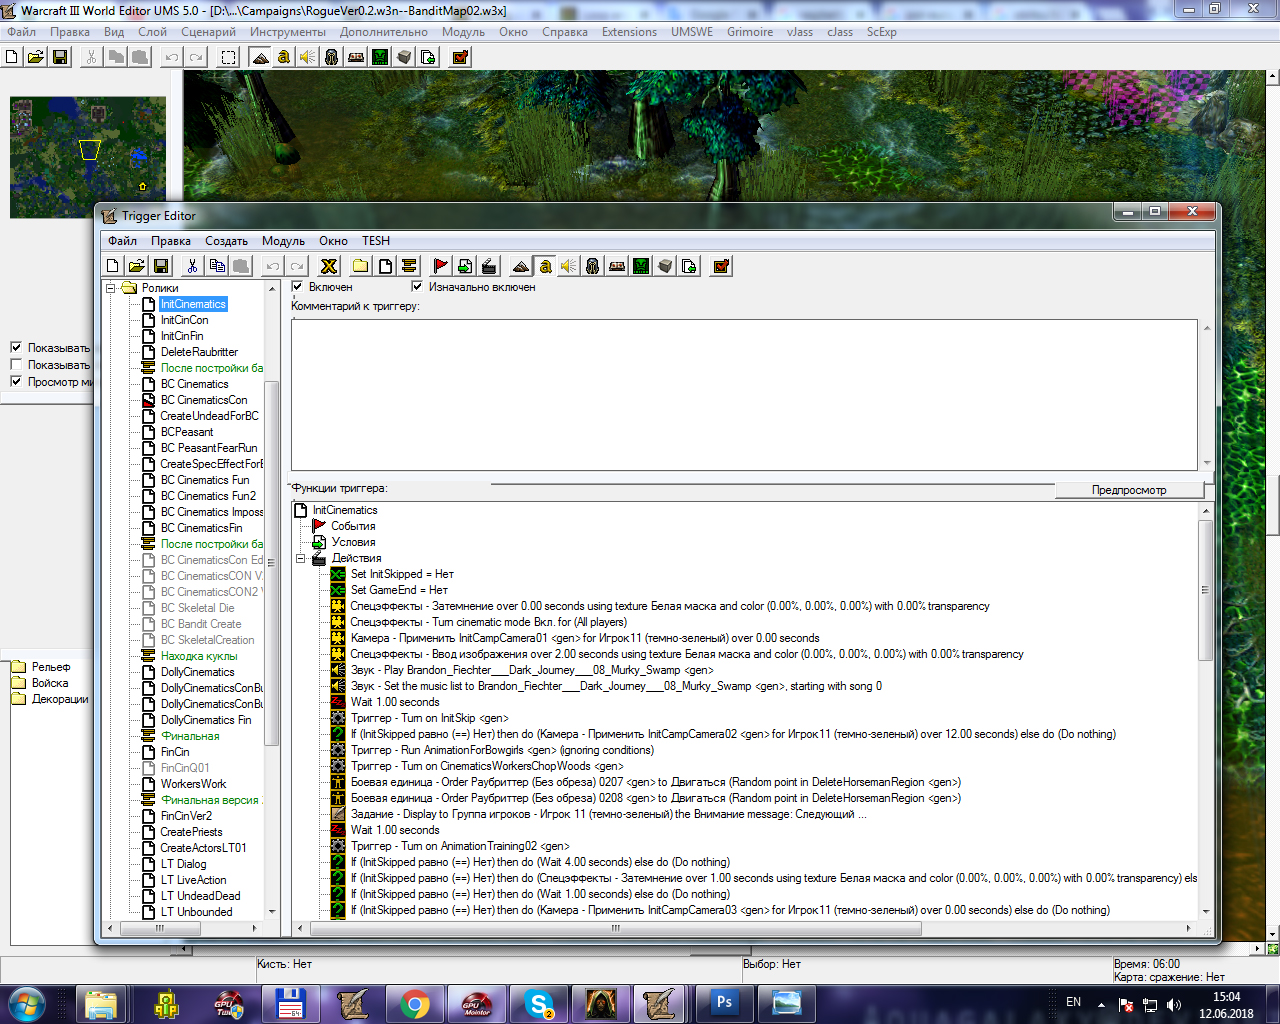Open TESH menu in Trigger Editor
Viewport: 1280px width, 1024px height.
[376, 241]
